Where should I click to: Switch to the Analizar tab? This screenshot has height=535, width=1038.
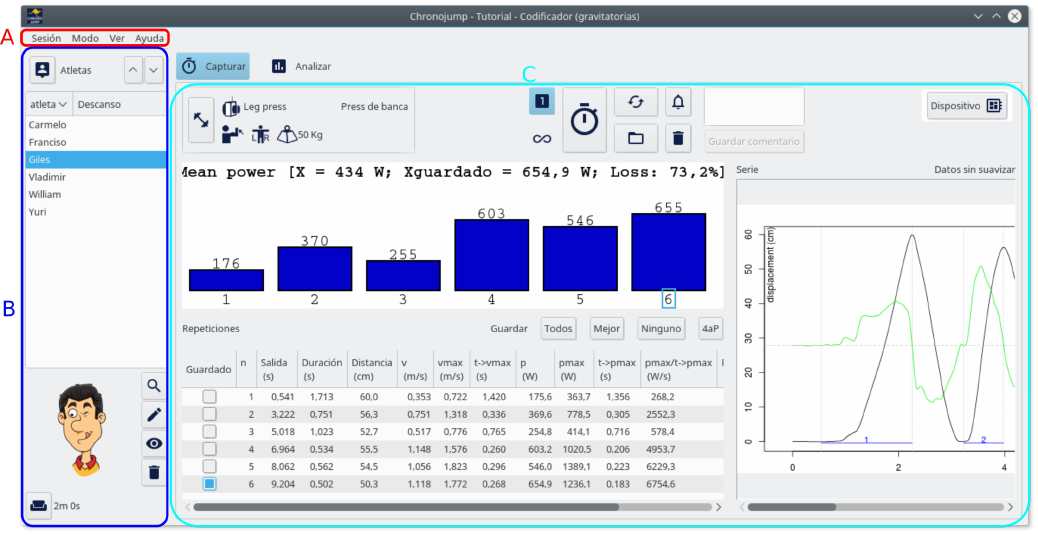301,67
